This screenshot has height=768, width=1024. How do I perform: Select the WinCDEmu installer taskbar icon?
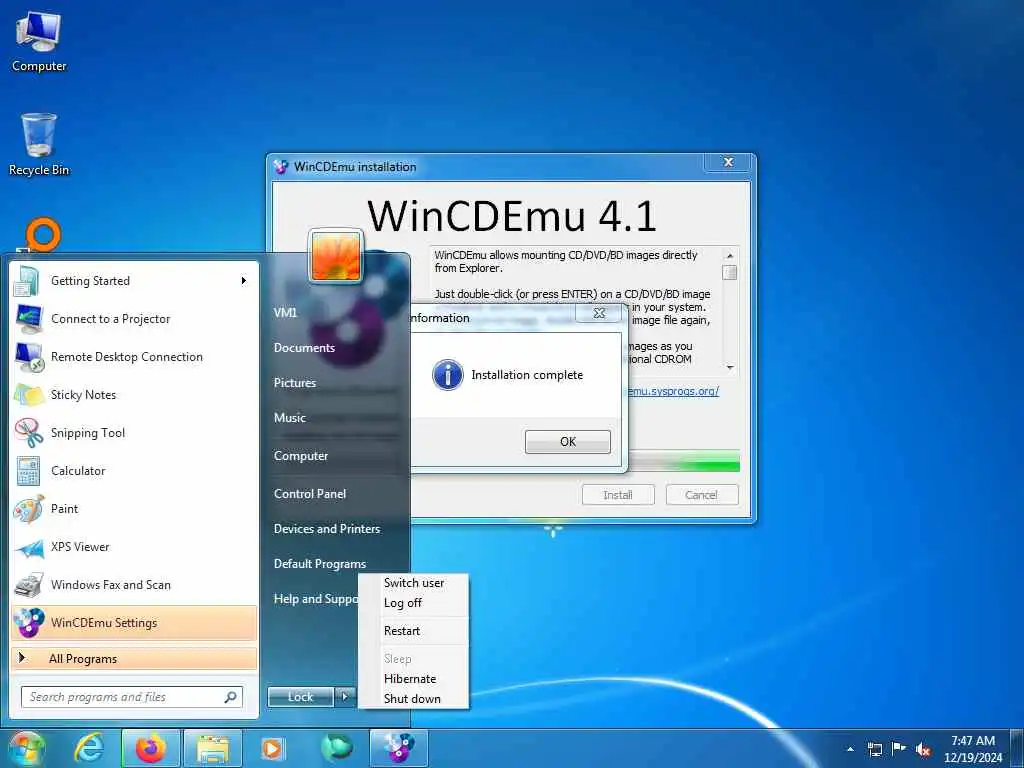click(398, 748)
